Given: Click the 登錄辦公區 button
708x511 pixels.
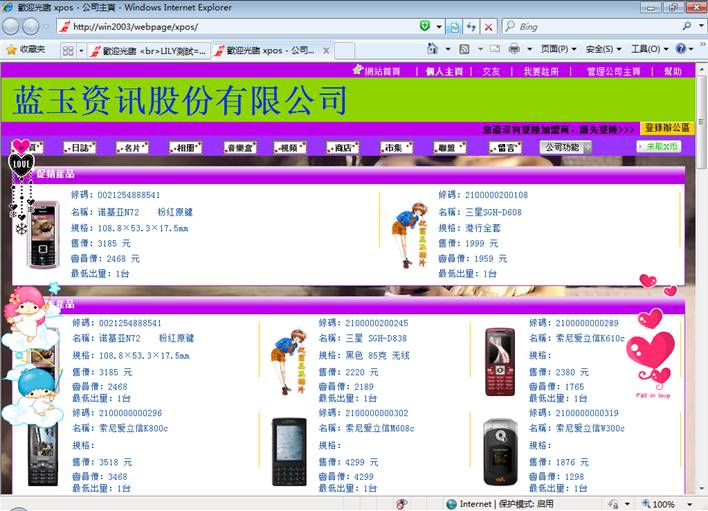Looking at the screenshot, I should click(667, 128).
